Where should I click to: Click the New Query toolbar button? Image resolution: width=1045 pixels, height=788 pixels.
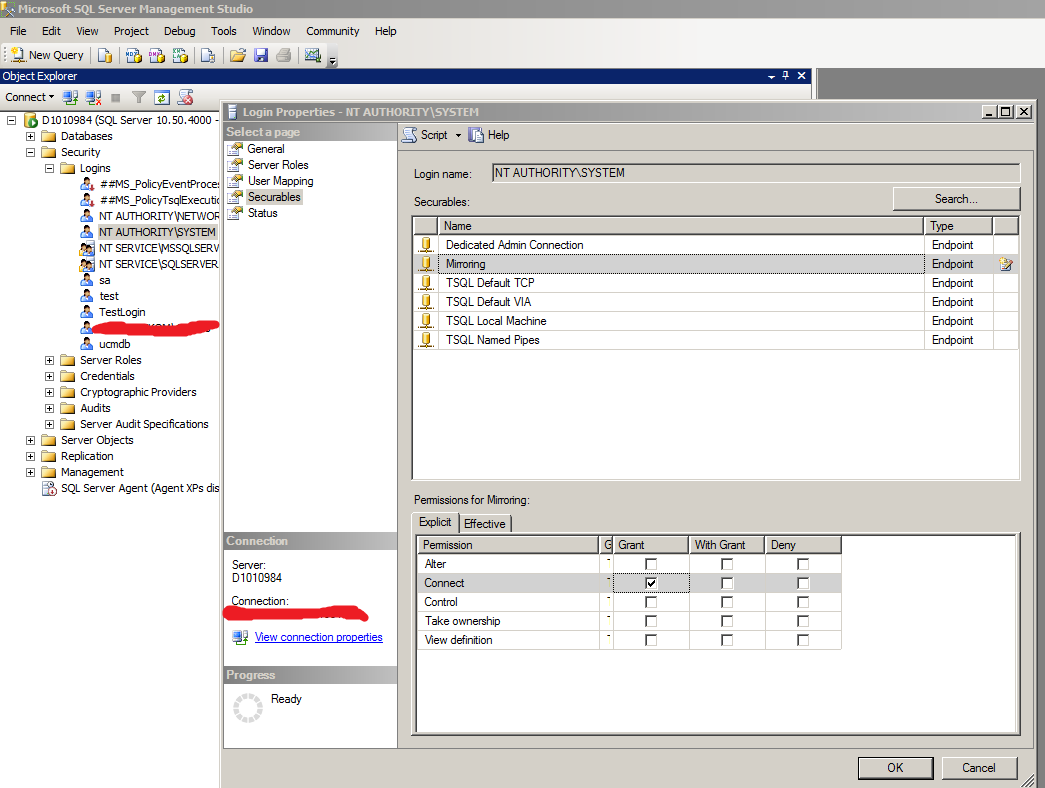[x=47, y=55]
